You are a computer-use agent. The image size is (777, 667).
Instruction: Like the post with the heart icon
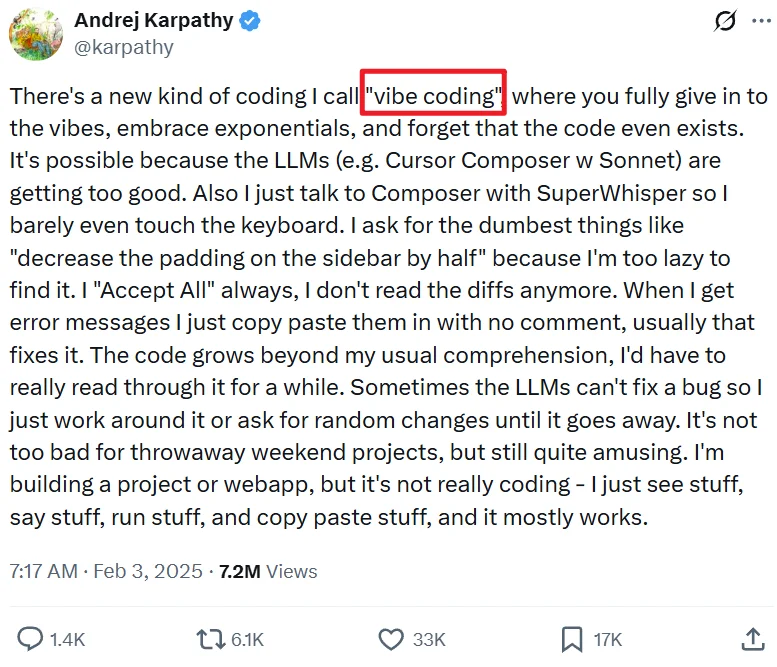pos(391,639)
